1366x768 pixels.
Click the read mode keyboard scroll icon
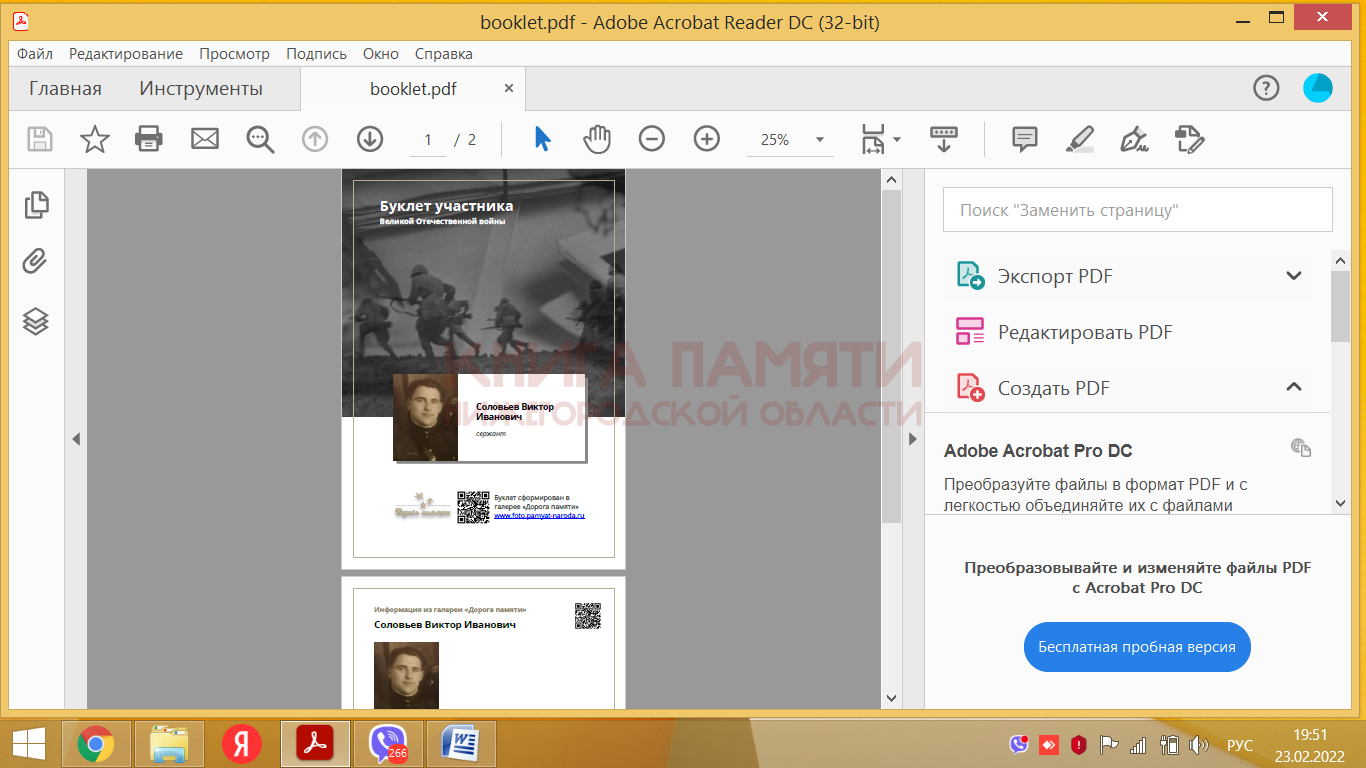click(x=944, y=139)
